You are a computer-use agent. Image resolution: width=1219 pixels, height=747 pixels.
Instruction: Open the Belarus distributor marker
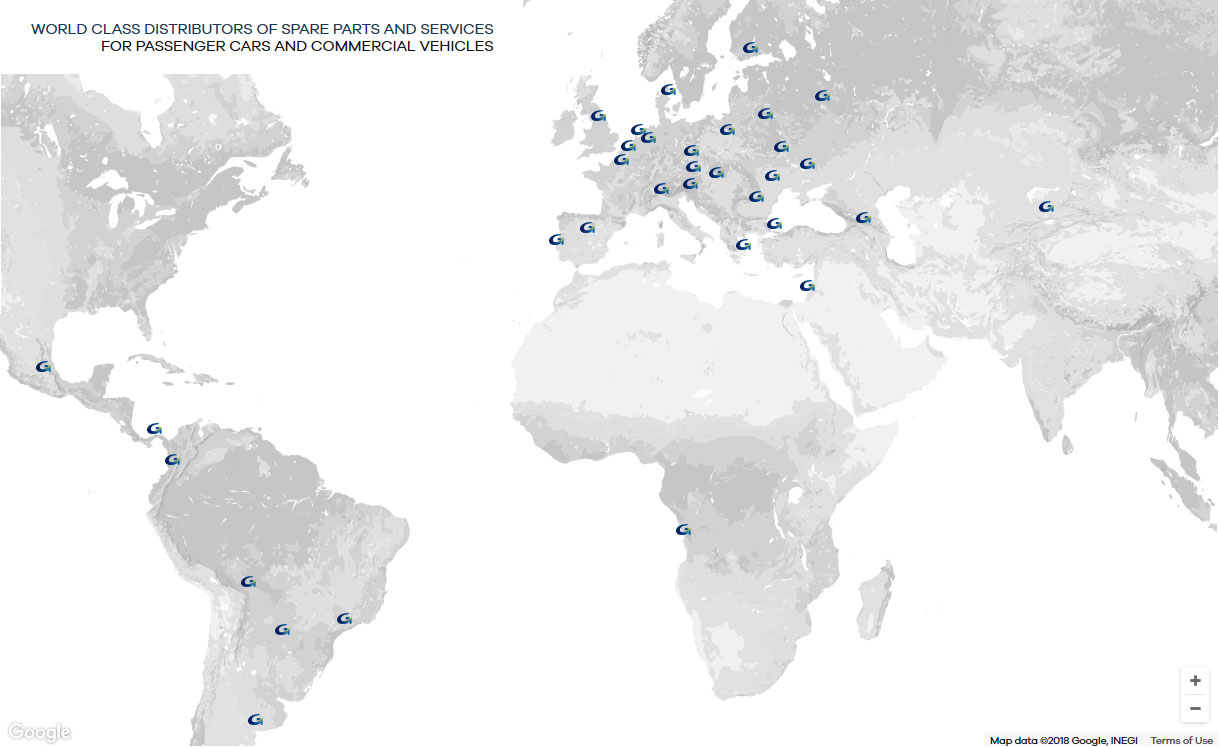point(764,114)
